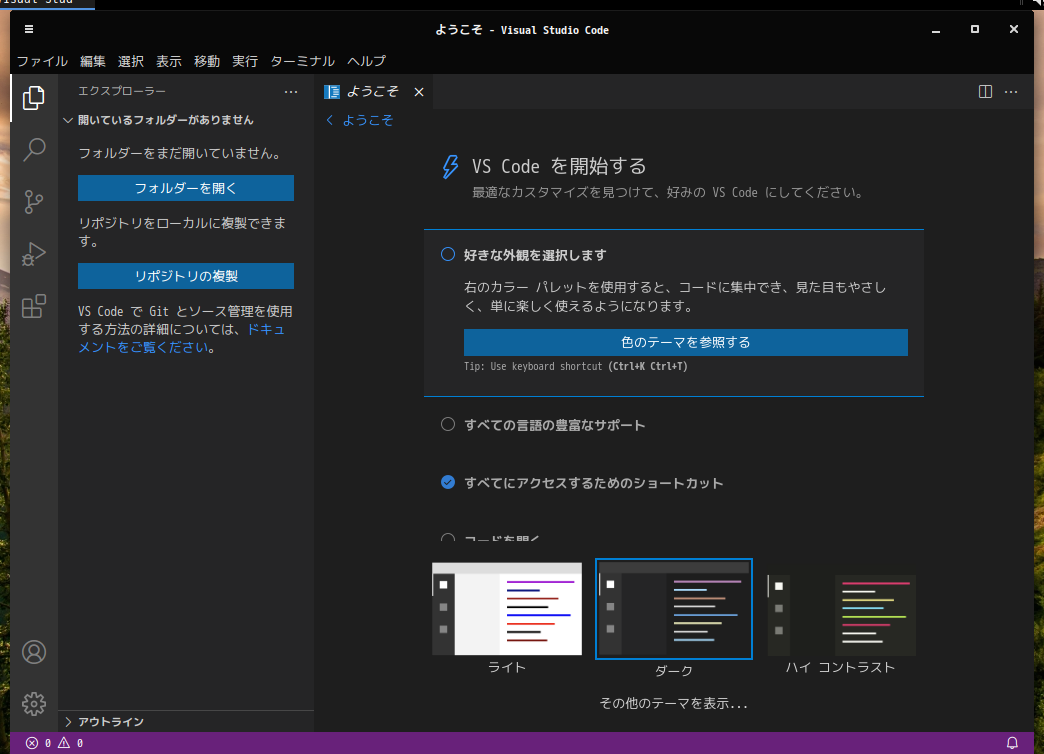The height and width of the screenshot is (754, 1044).
Task: Click the エクスプローラー panel title
Action: tap(122, 91)
